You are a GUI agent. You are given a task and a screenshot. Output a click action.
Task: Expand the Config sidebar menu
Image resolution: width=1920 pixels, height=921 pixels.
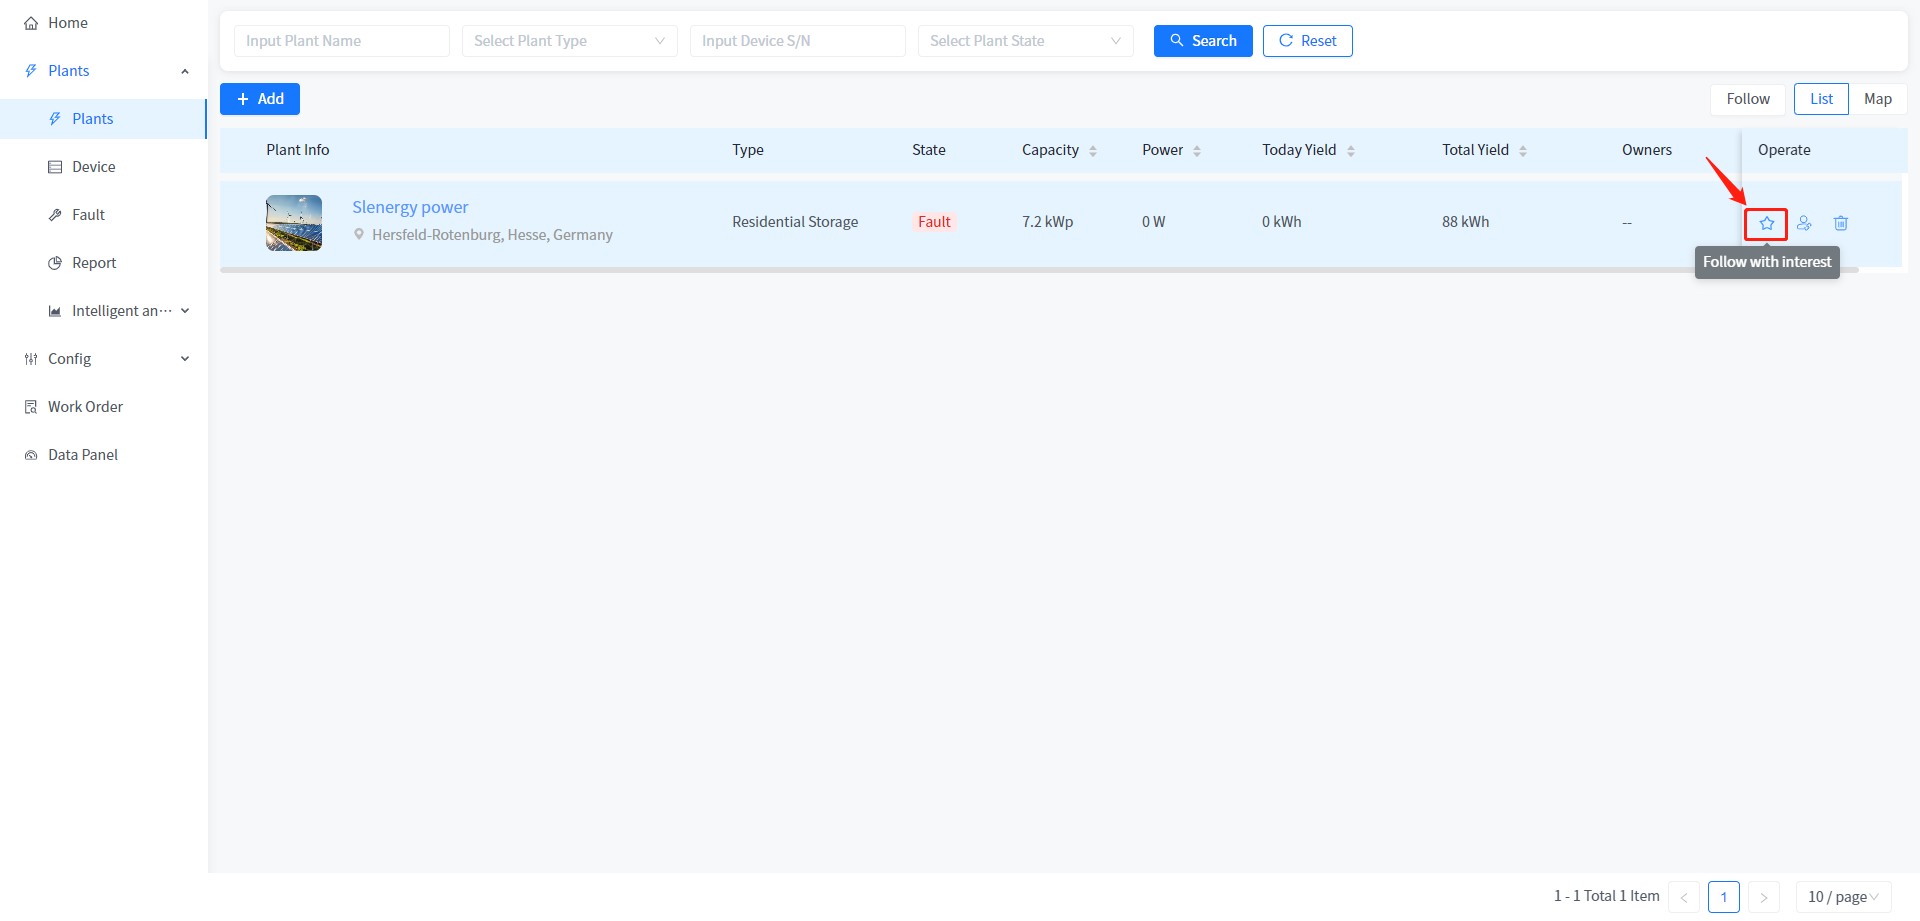tap(105, 359)
